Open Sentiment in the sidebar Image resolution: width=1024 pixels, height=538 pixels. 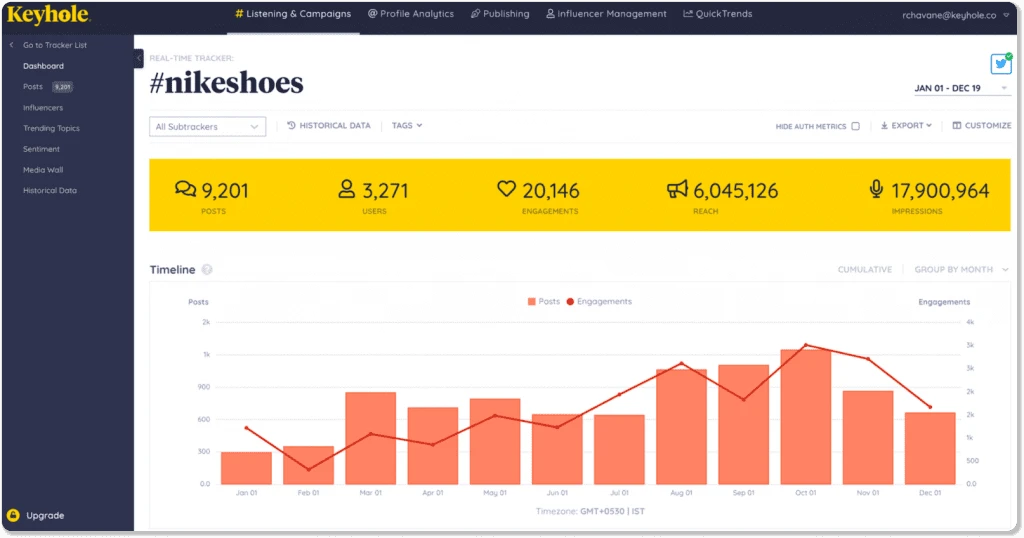point(41,150)
